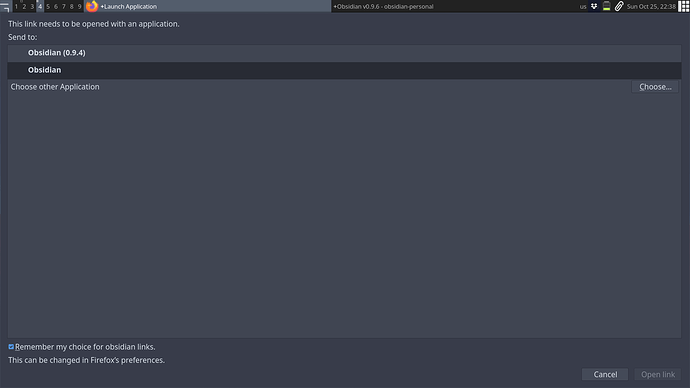Image resolution: width=690 pixels, height=388 pixels.
Task: Select the highlighted Obsidian entry
Action: pos(344,70)
